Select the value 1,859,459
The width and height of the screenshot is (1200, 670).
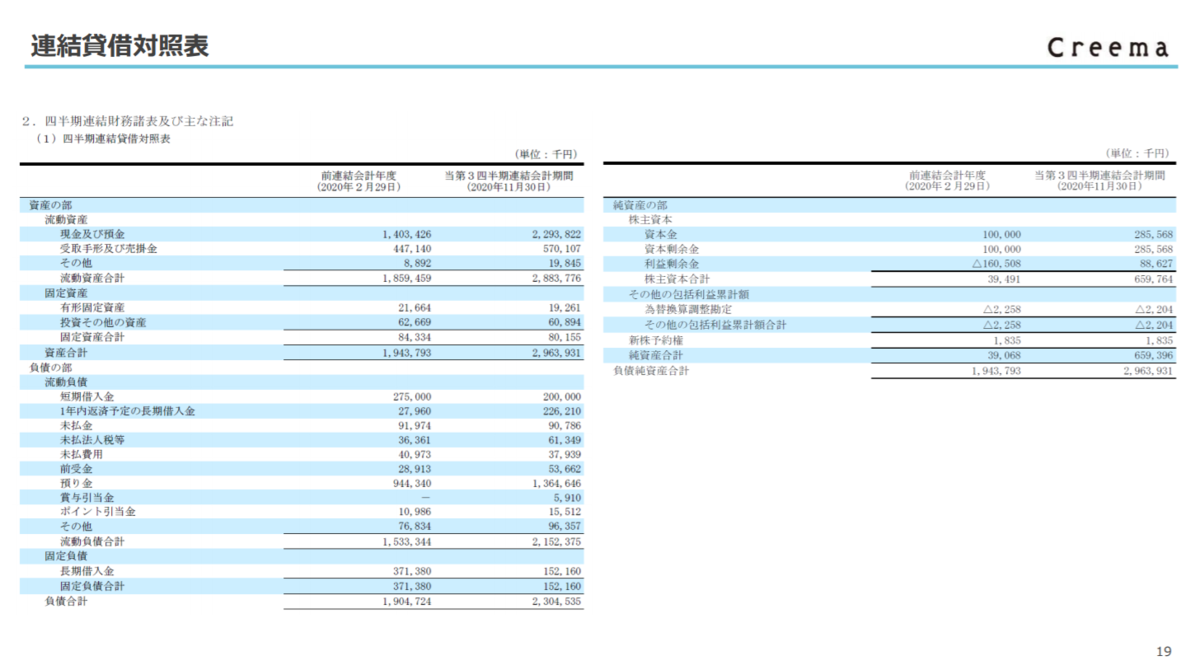coord(405,278)
